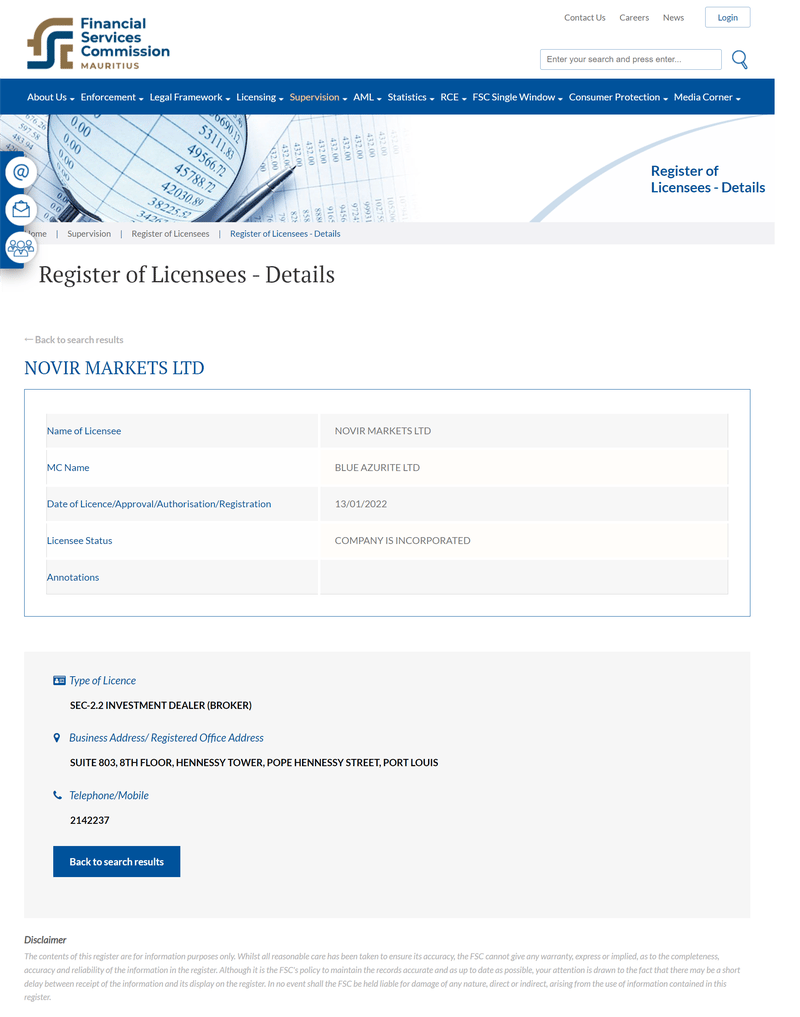
Task: Click the FSC Mauritius logo
Action: [98, 43]
